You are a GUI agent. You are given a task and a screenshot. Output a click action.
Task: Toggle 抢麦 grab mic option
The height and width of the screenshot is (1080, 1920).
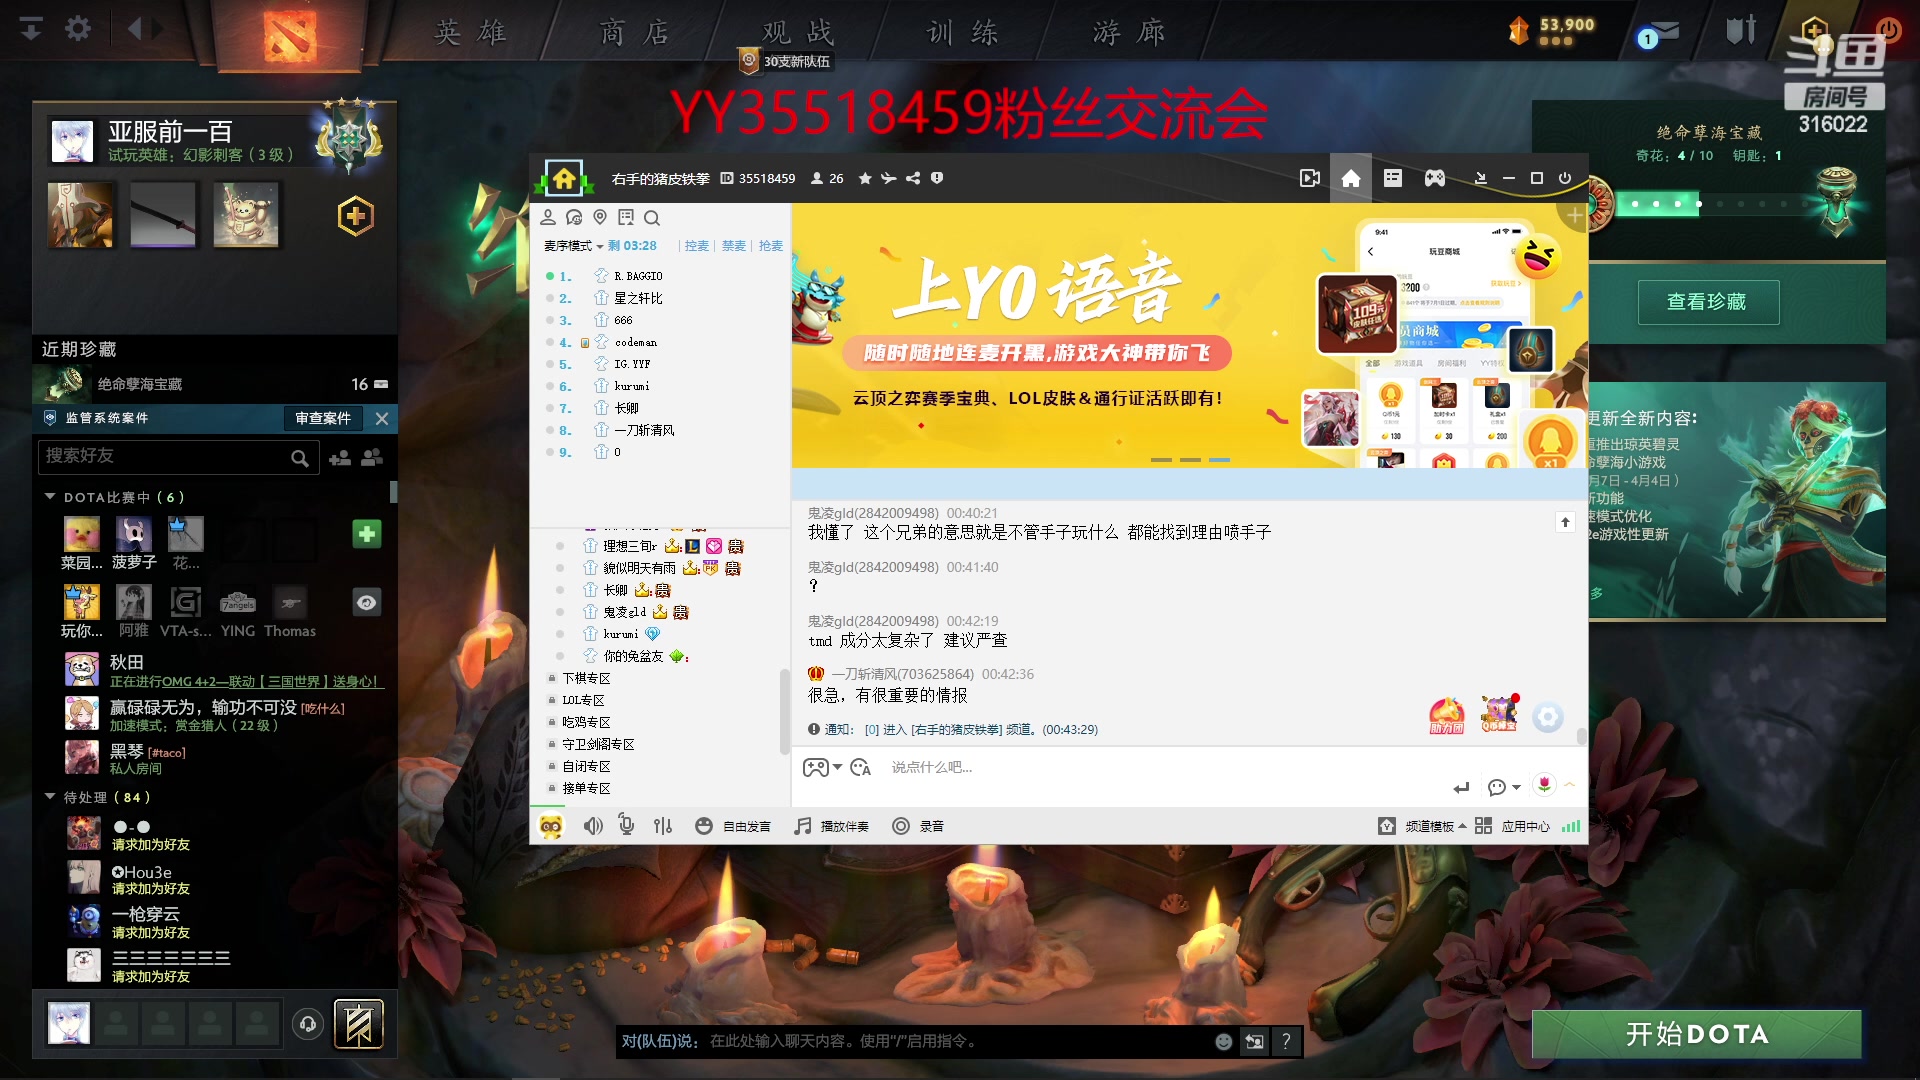coord(771,246)
